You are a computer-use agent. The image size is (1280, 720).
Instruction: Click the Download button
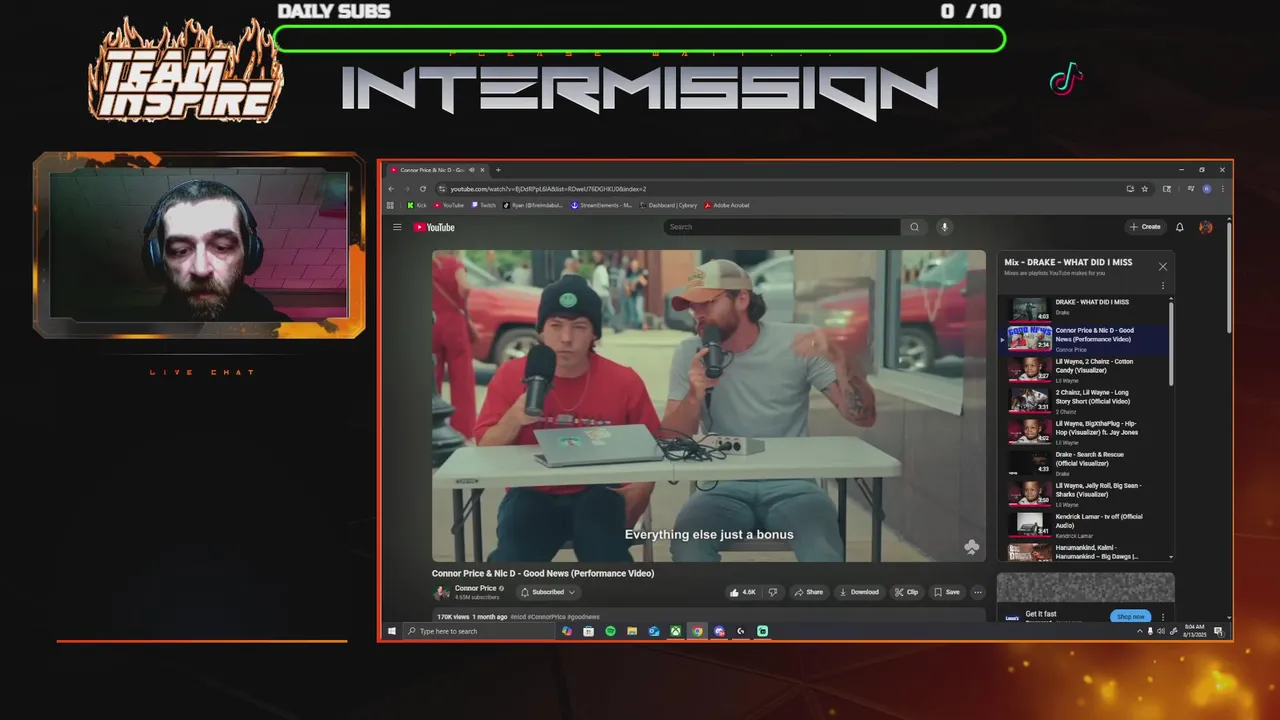[859, 592]
